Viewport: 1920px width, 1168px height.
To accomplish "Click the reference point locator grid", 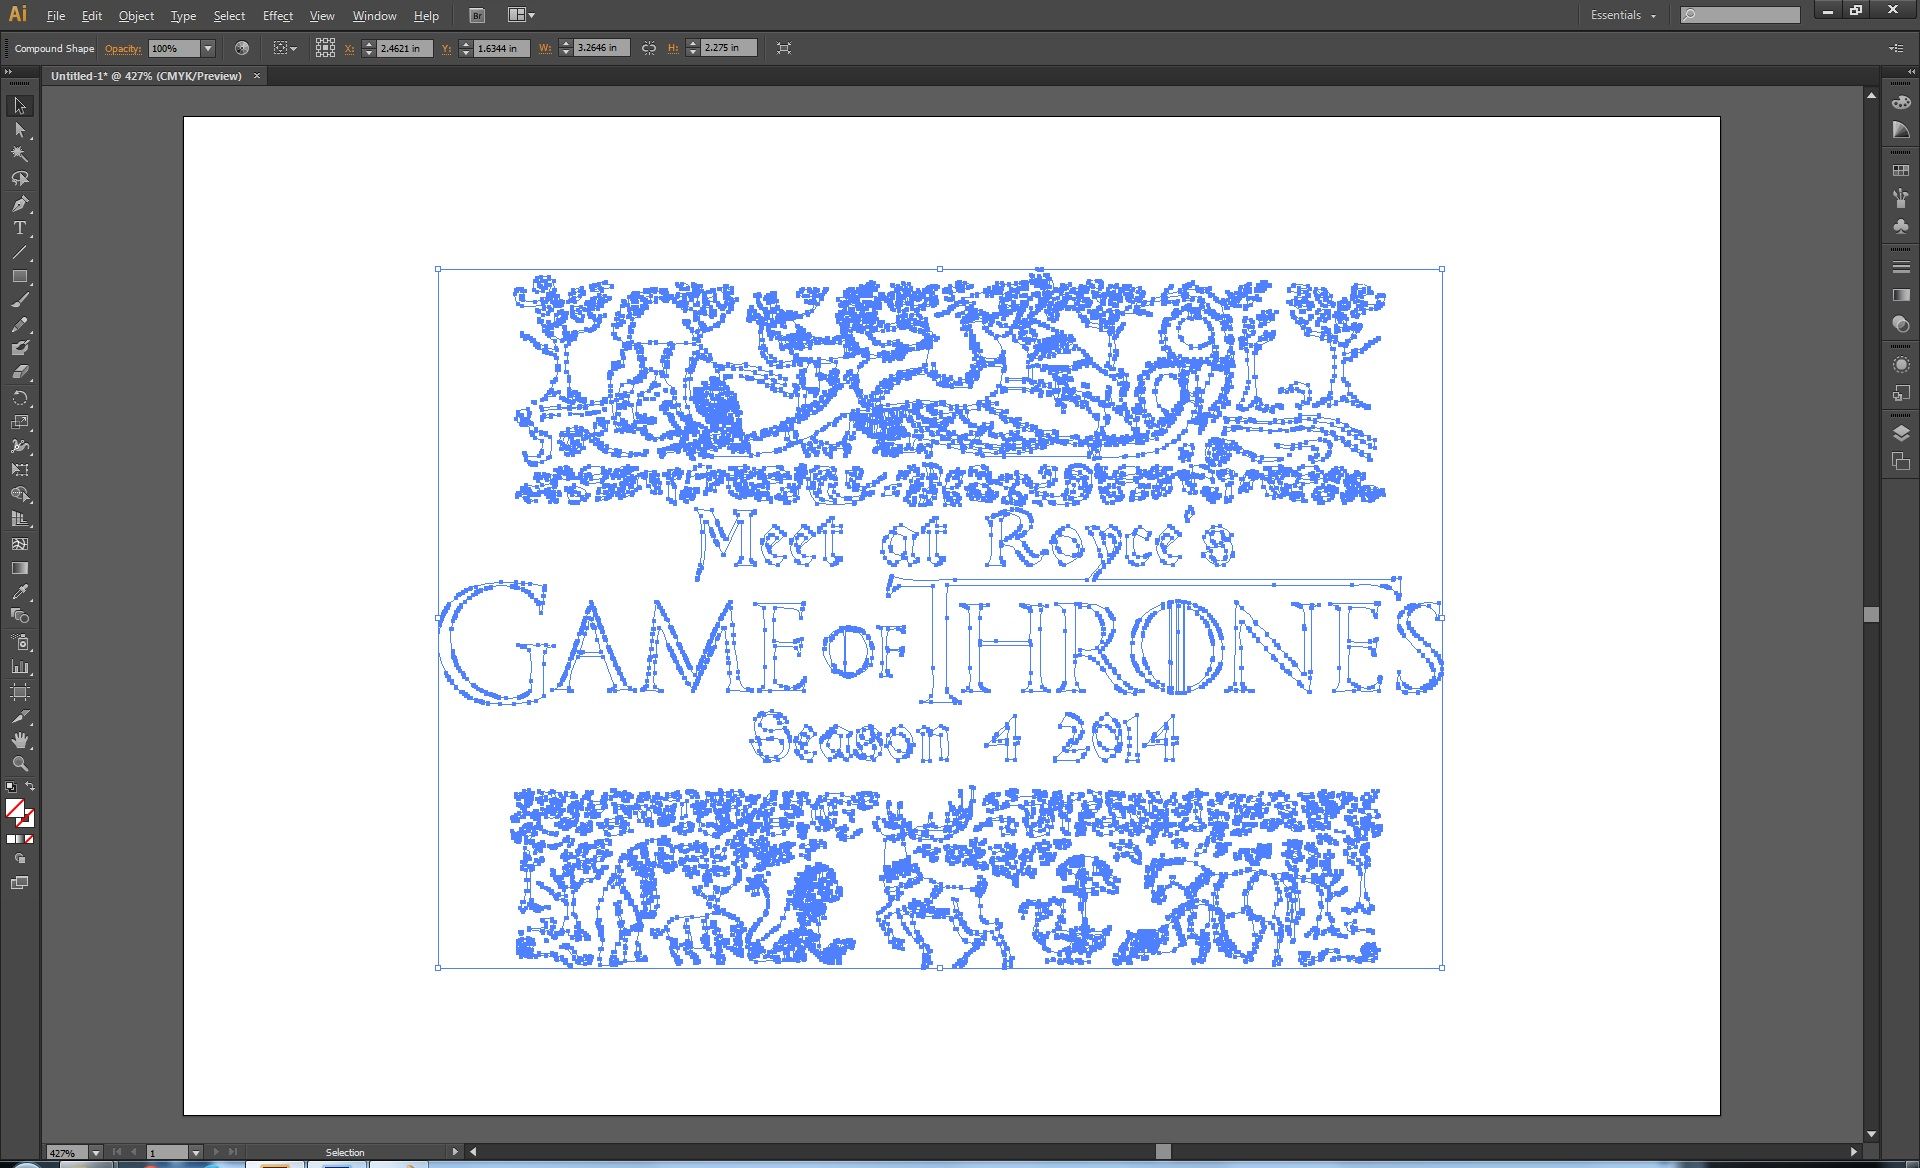I will click(x=325, y=48).
